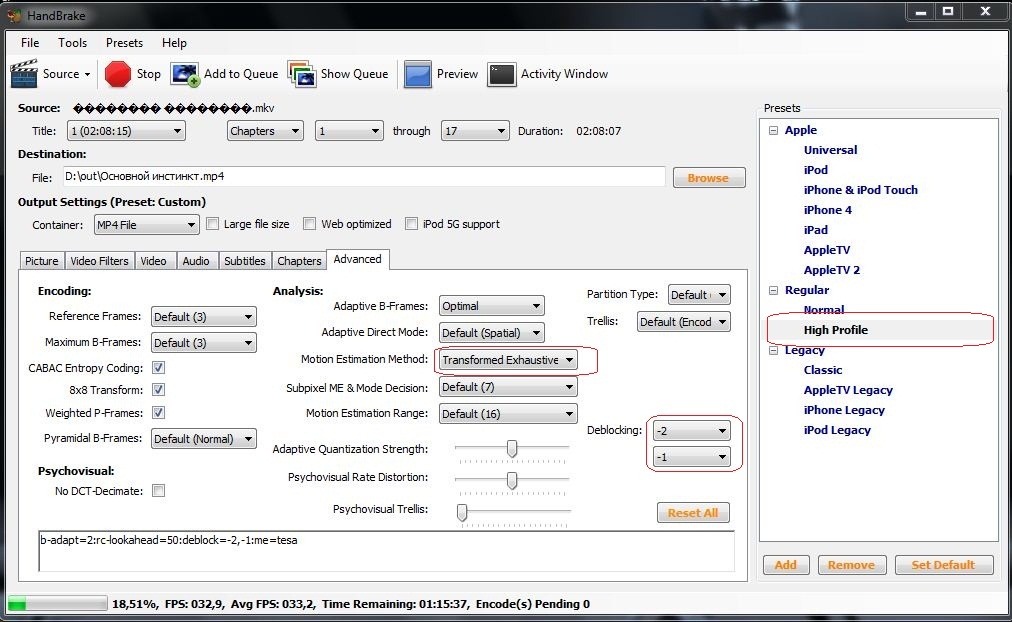The width and height of the screenshot is (1012, 622).
Task: Click the x264 options text box
Action: click(x=387, y=552)
